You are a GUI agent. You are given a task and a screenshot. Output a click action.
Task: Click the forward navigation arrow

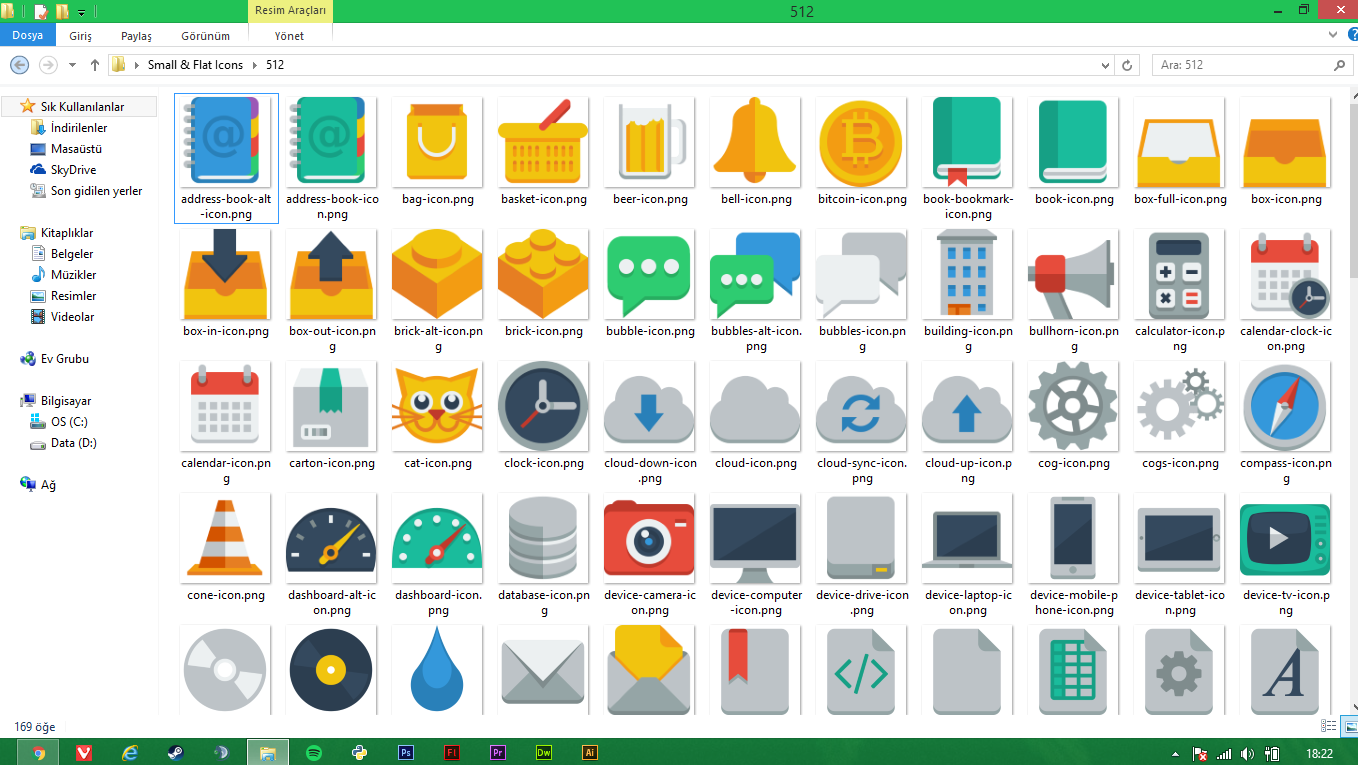(47, 65)
